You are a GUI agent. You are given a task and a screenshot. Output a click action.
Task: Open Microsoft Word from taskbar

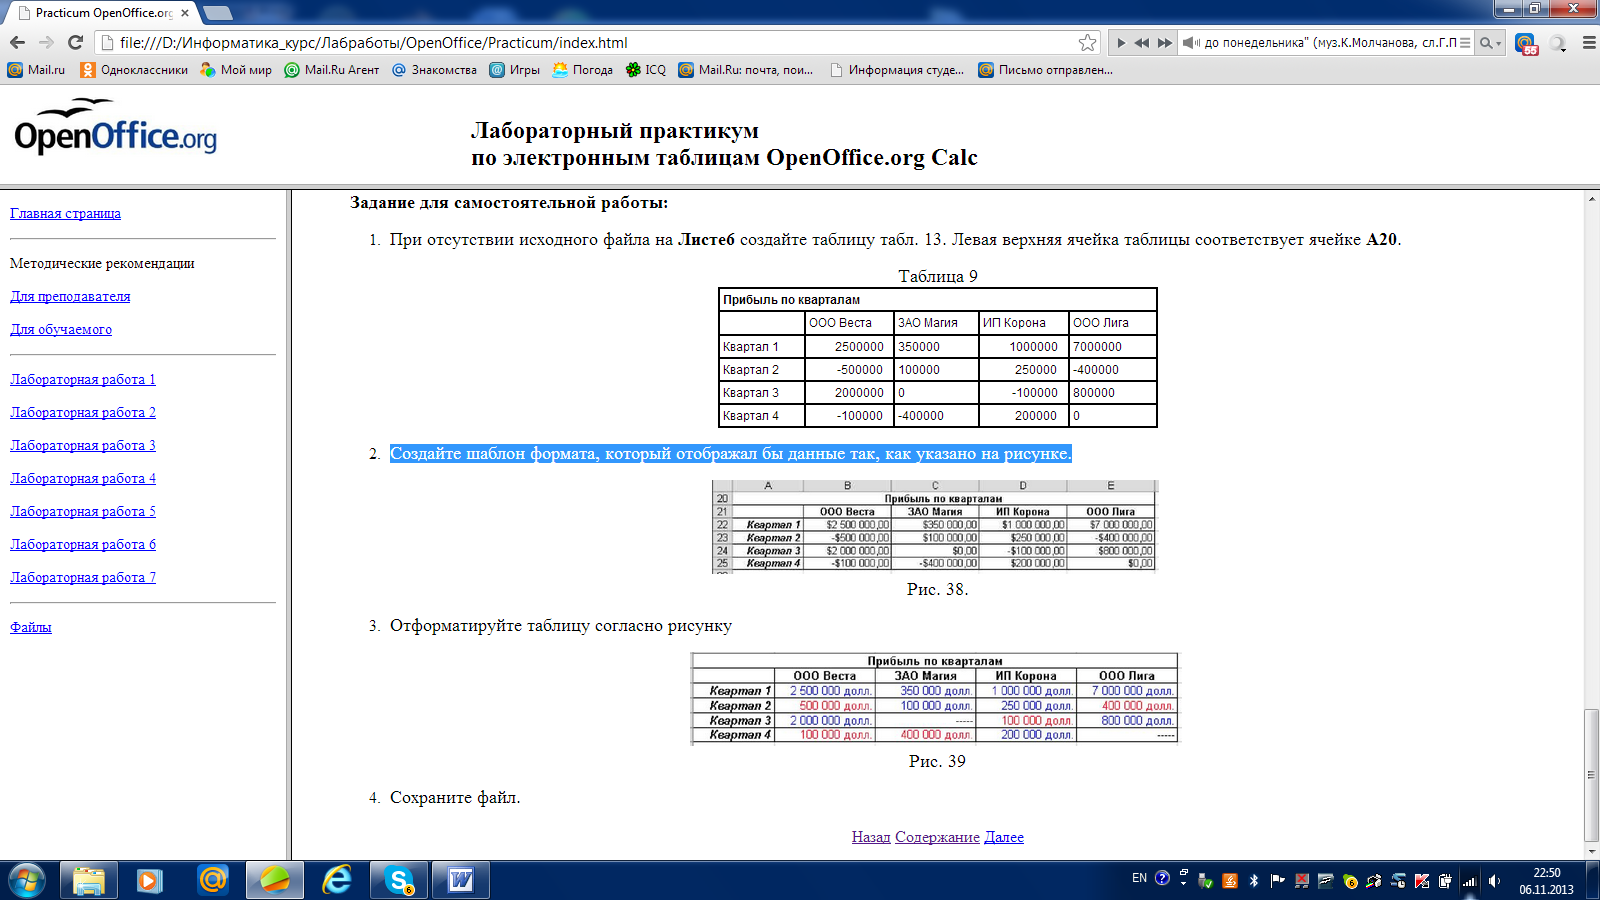(x=461, y=880)
